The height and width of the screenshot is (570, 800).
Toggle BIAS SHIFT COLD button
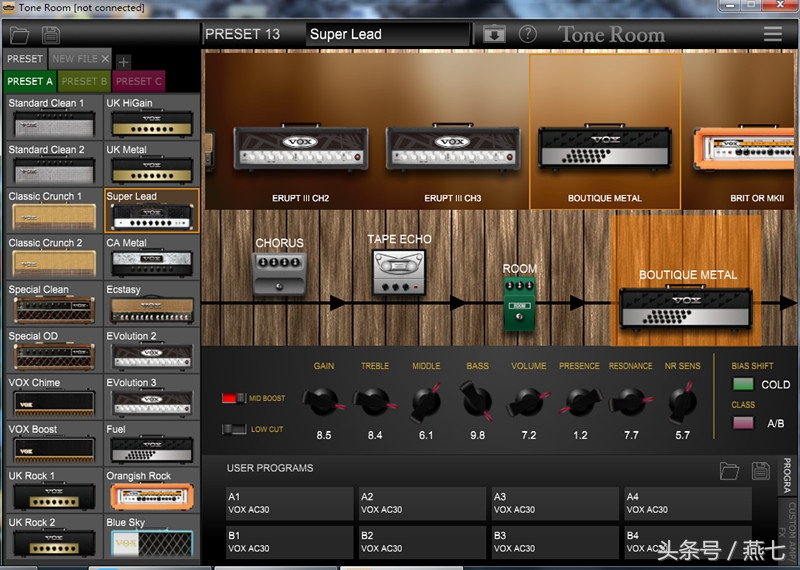click(x=743, y=384)
